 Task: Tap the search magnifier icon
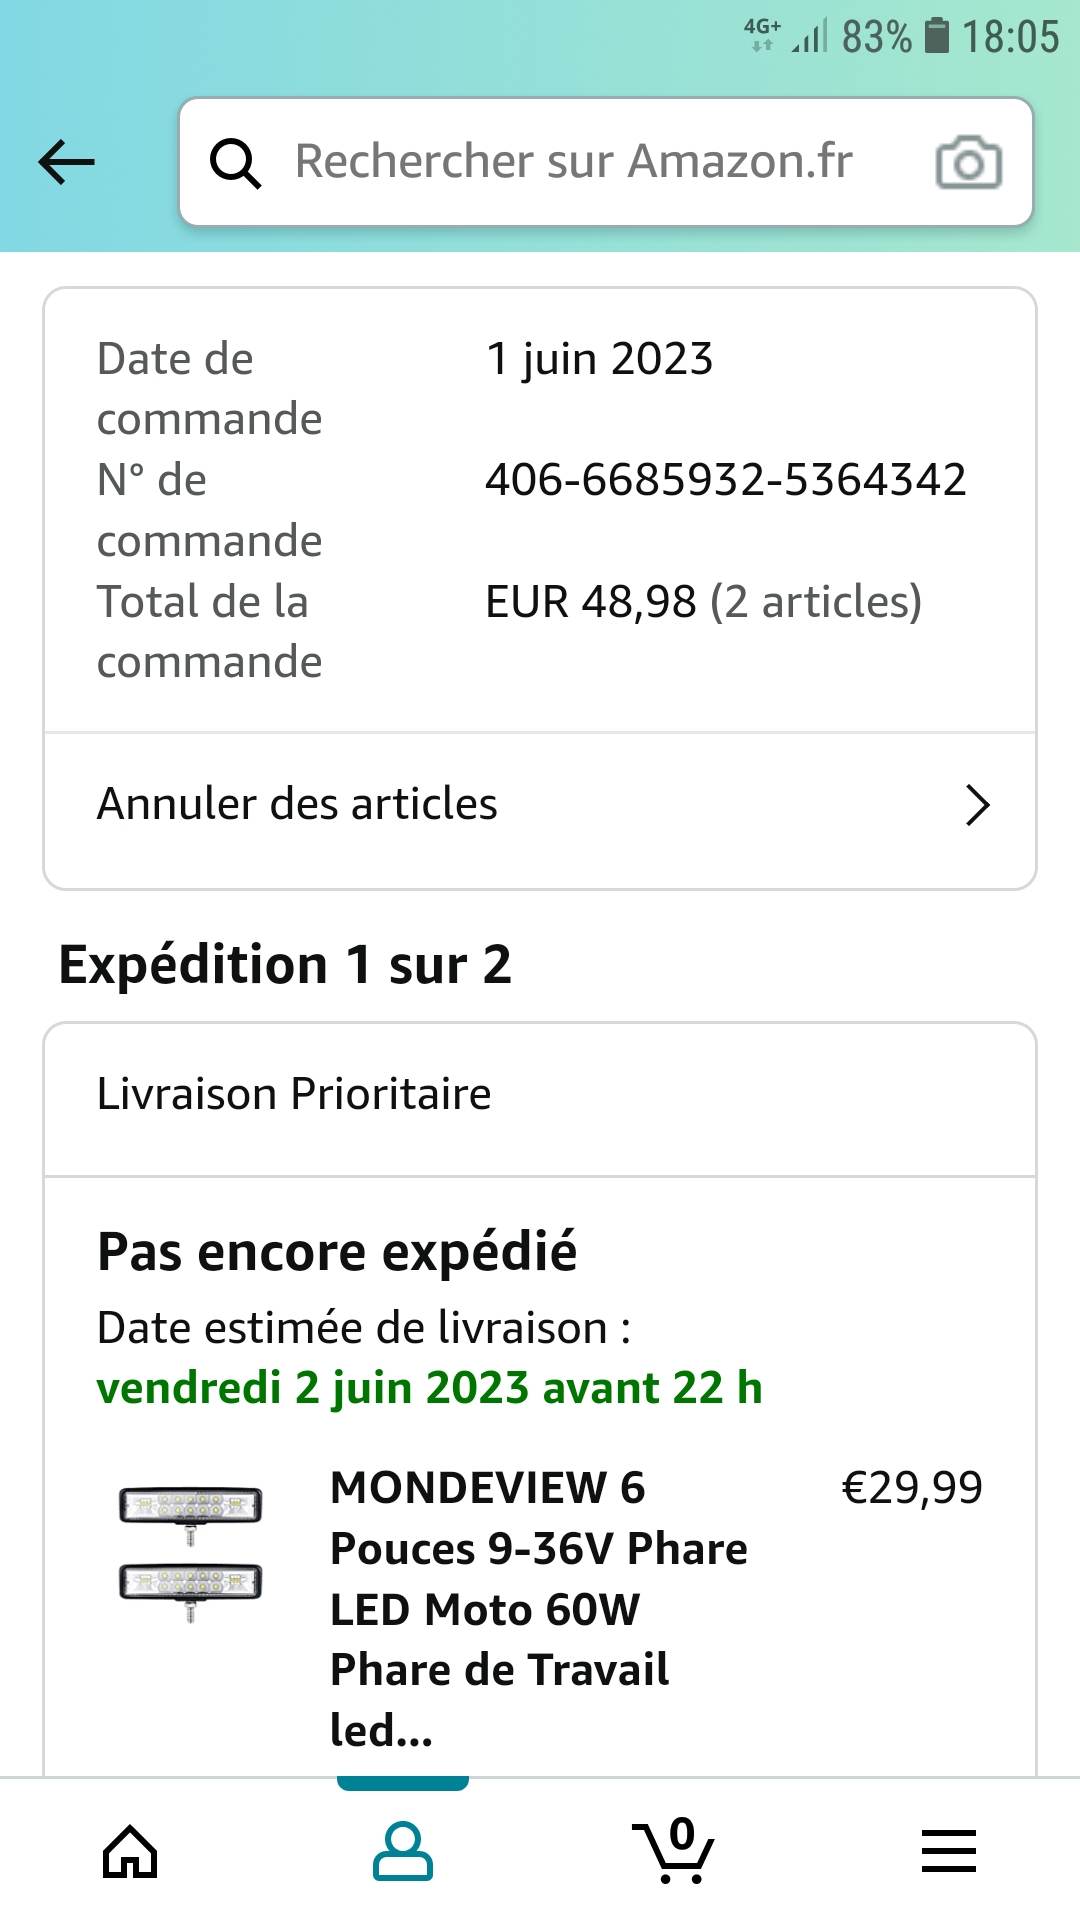point(236,163)
